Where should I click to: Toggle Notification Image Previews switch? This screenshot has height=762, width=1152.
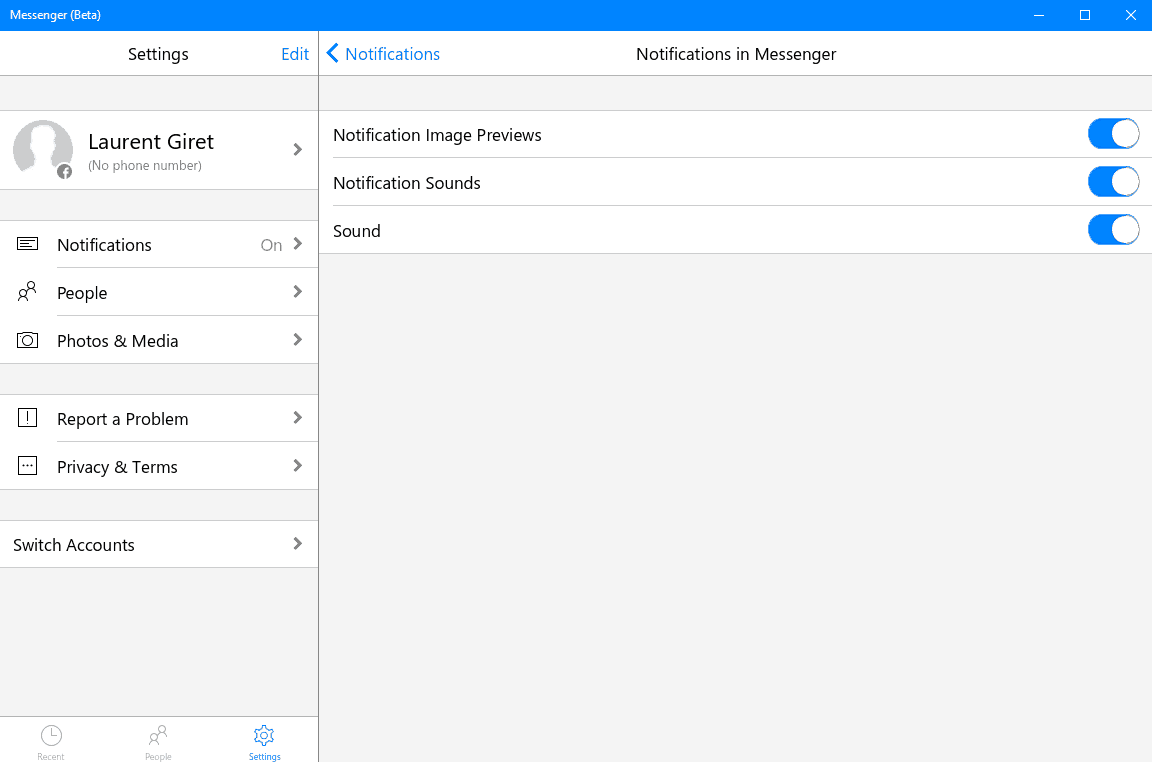(x=1113, y=134)
